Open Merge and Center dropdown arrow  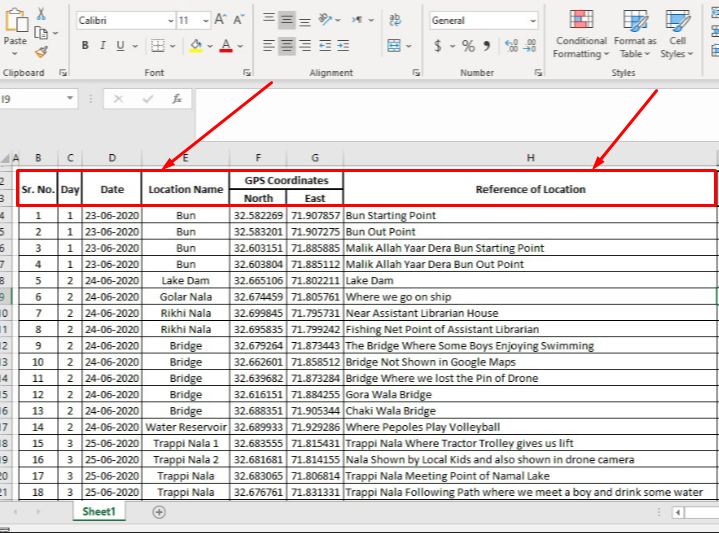(409, 46)
